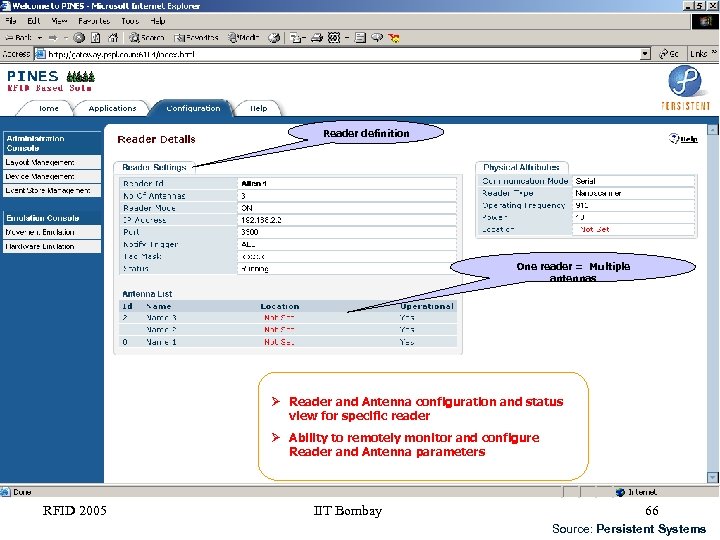Screen dimensions: 720x540
Task: Click the page scrollbar up arrow
Action: pyautogui.click(x=712, y=130)
